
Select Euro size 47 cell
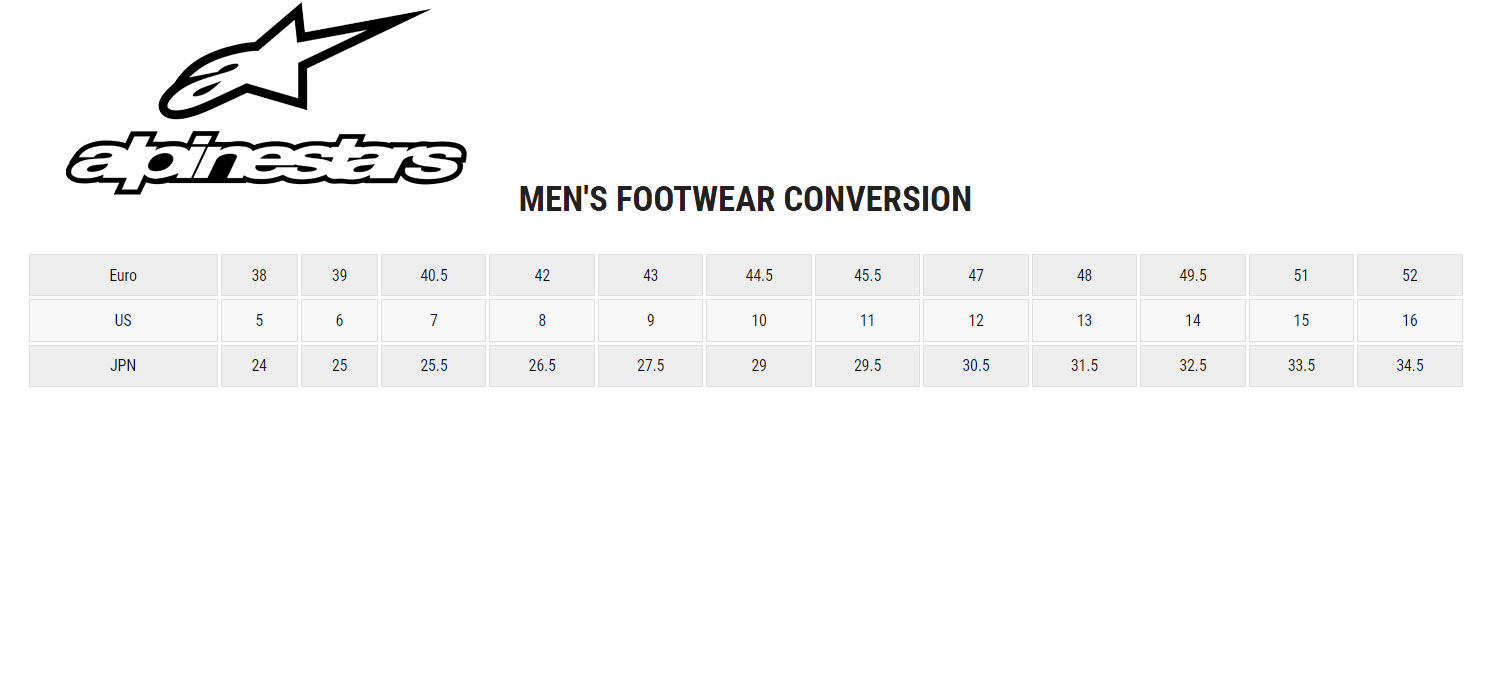click(x=976, y=275)
